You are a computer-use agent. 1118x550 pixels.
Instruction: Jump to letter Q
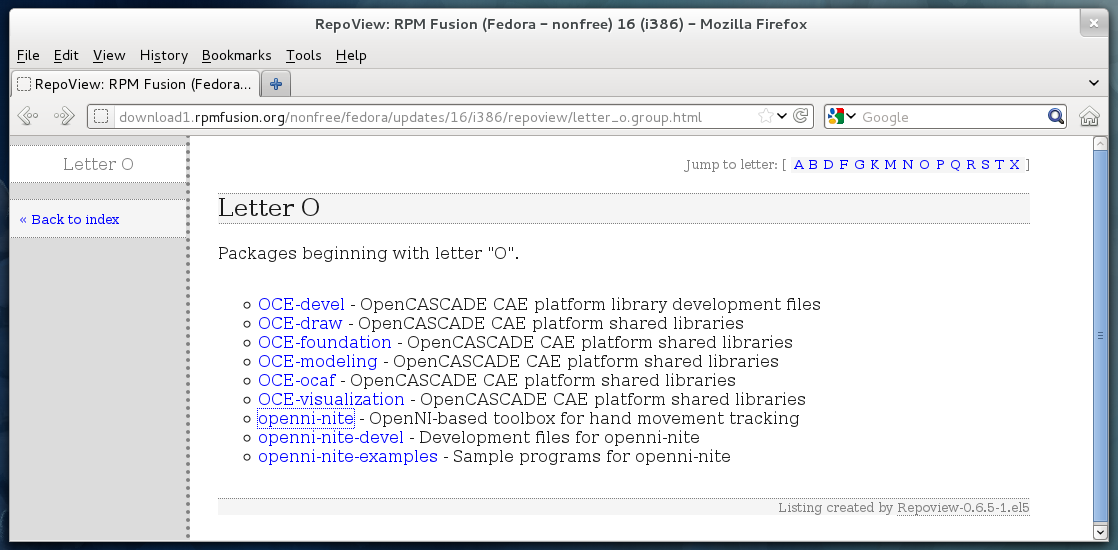pos(955,165)
